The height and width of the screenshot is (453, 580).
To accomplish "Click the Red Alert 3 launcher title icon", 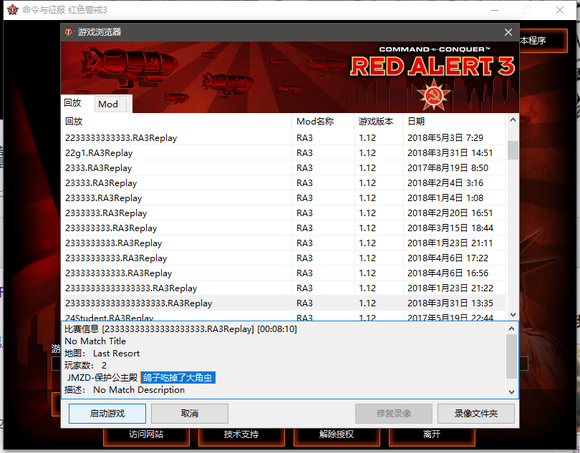I will (x=13, y=10).
